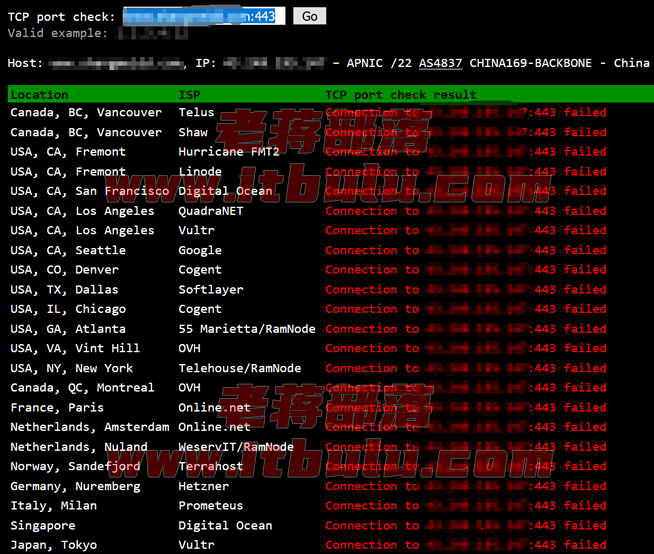The width and height of the screenshot is (654, 554).
Task: Select USA, GA, Atlanta location
Action: pyautogui.click(x=68, y=329)
